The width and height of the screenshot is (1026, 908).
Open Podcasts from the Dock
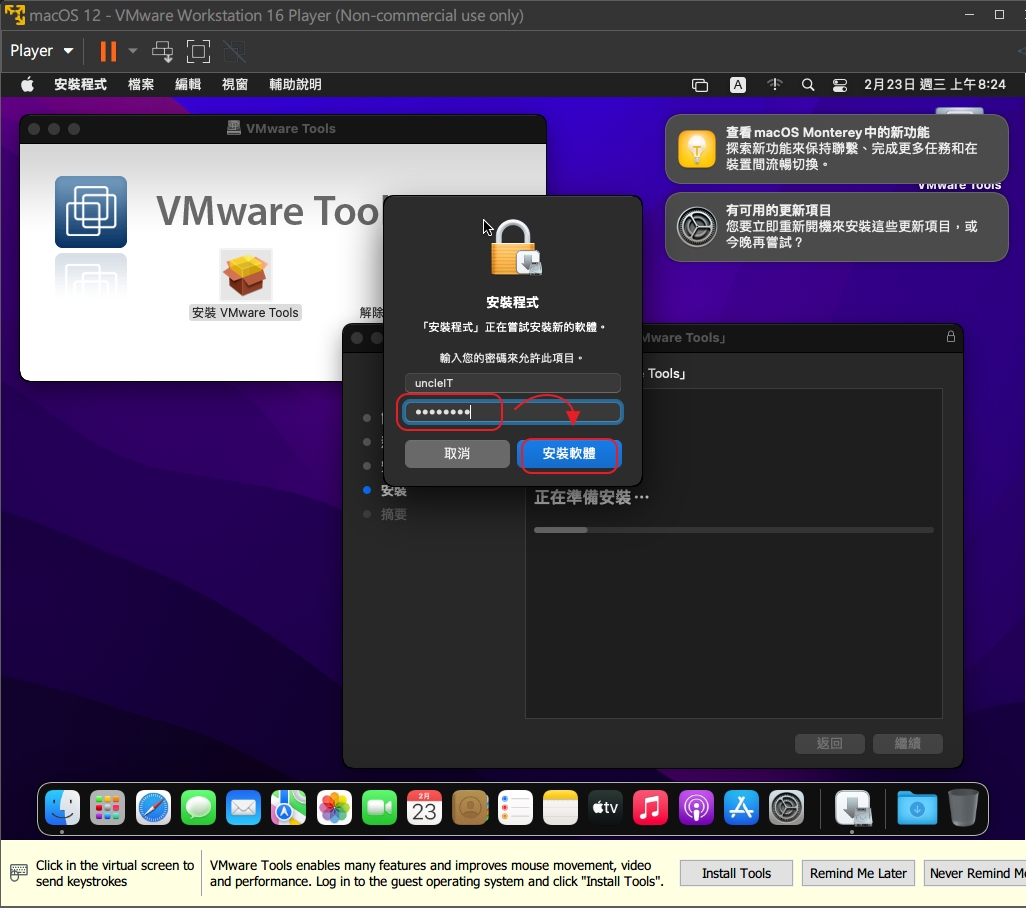tap(696, 808)
